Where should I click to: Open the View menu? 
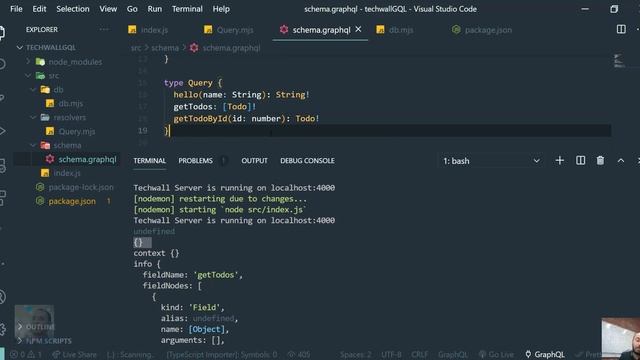(108, 9)
